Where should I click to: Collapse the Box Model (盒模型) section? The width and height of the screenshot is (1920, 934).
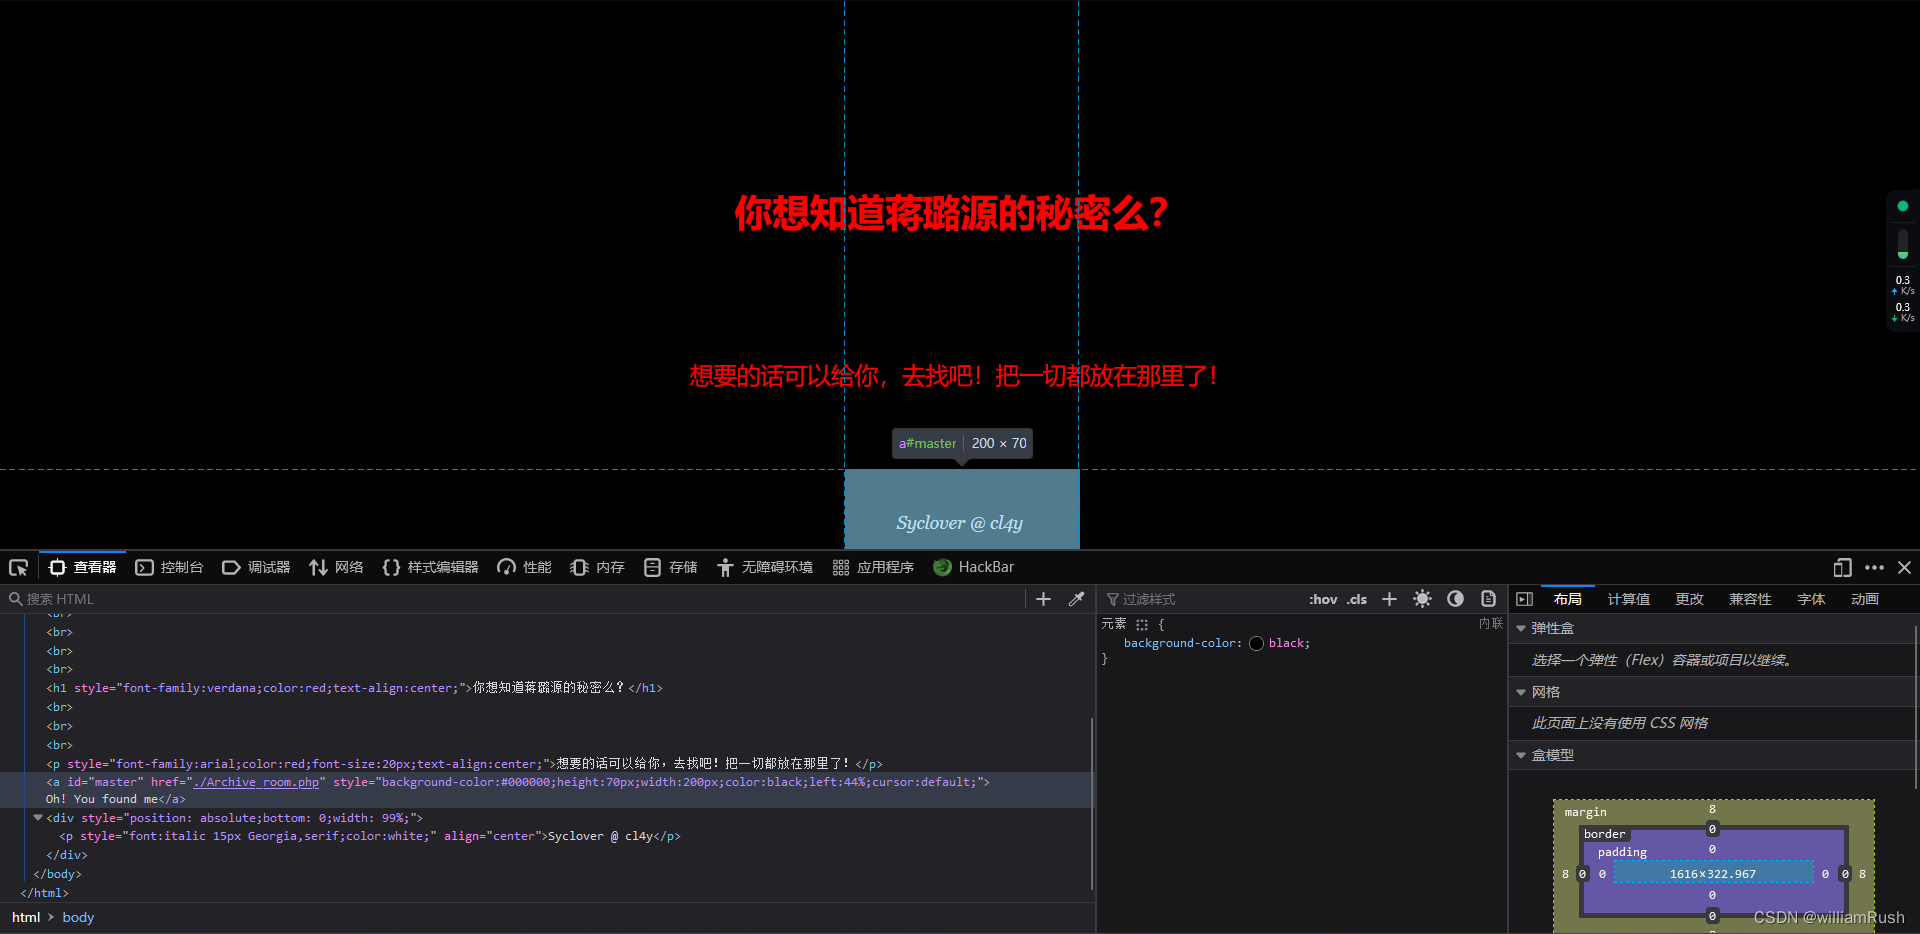[x=1521, y=755]
